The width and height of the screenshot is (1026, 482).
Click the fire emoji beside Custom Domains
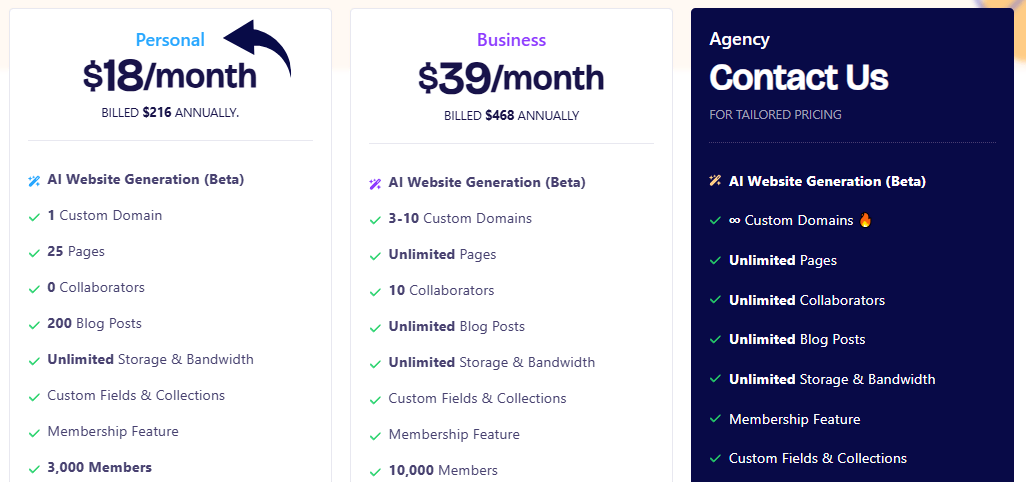point(866,220)
